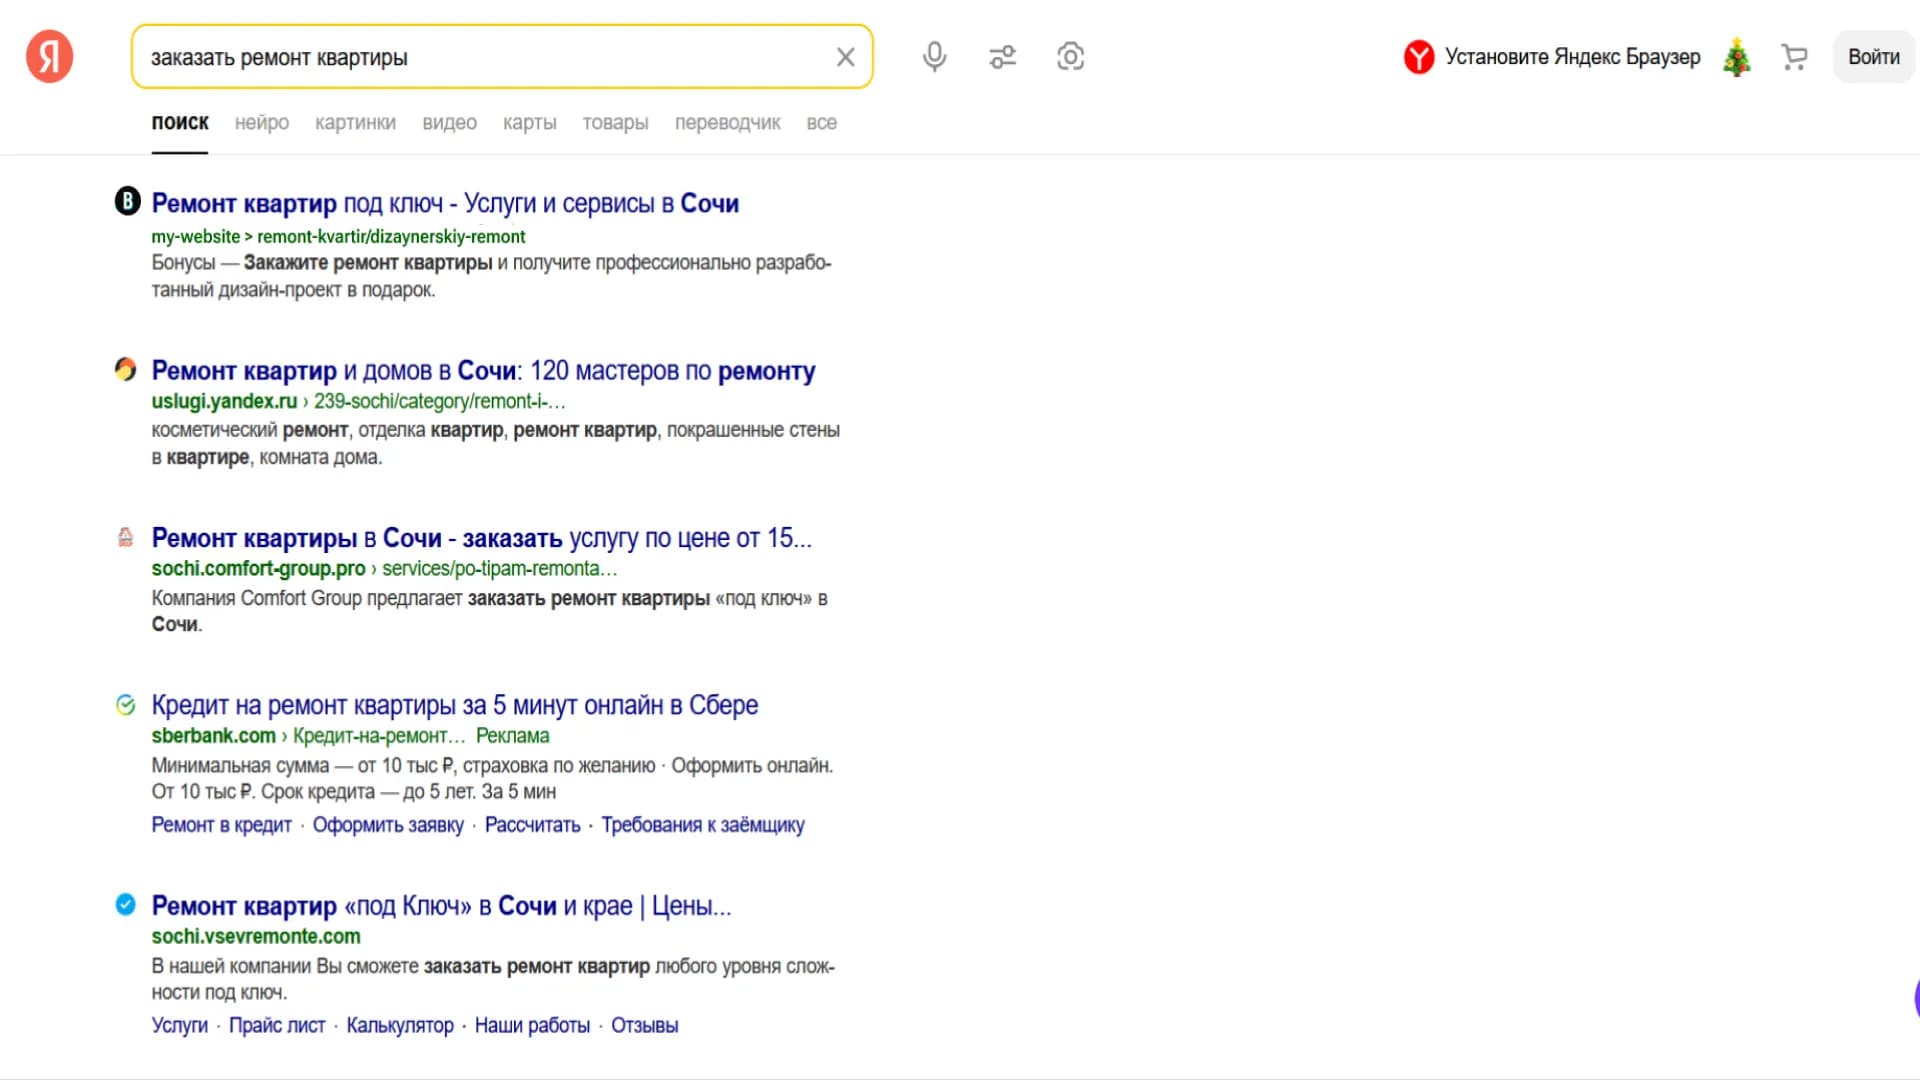The width and height of the screenshot is (1920, 1080).
Task: Open the shopping cart icon
Action: pos(1794,57)
